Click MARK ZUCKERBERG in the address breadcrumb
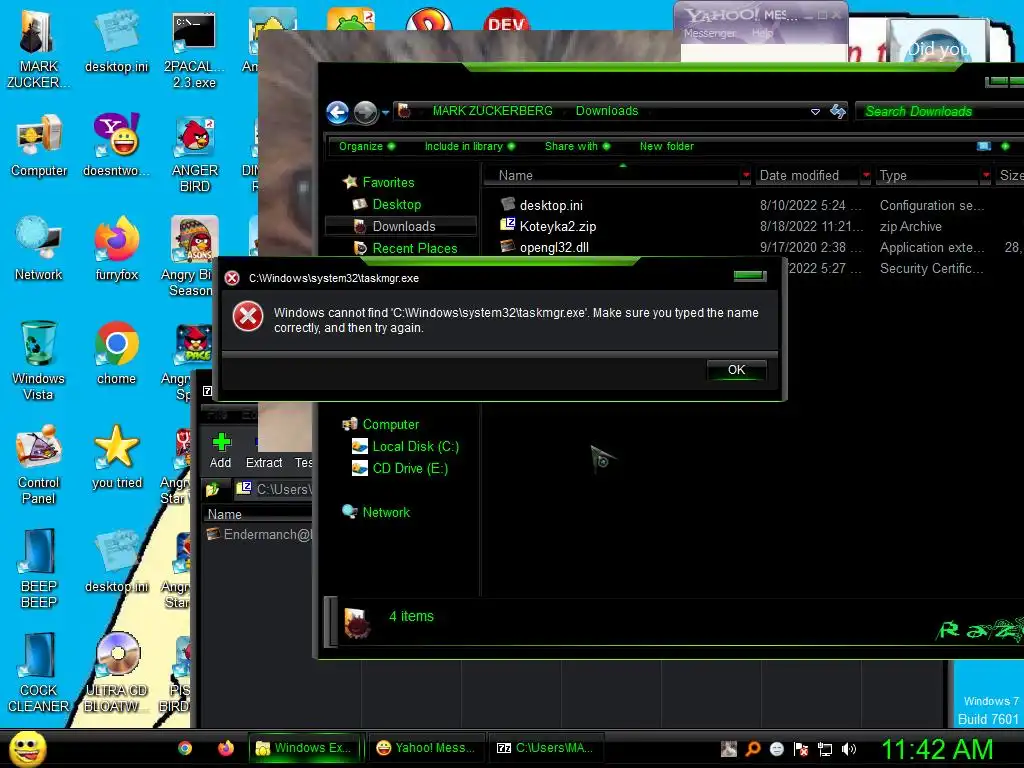 coord(492,111)
